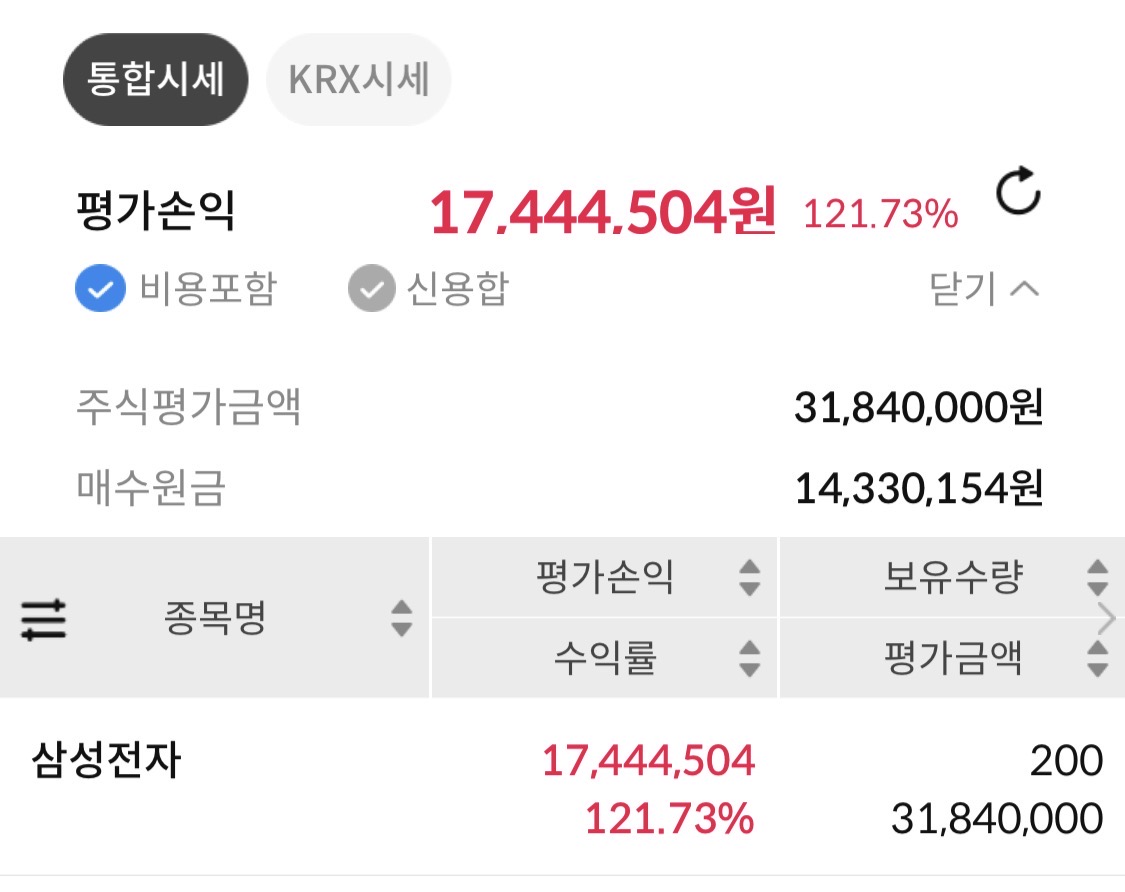Sort by 종목명 column arrows
The width and height of the screenshot is (1125, 892).
click(x=401, y=619)
